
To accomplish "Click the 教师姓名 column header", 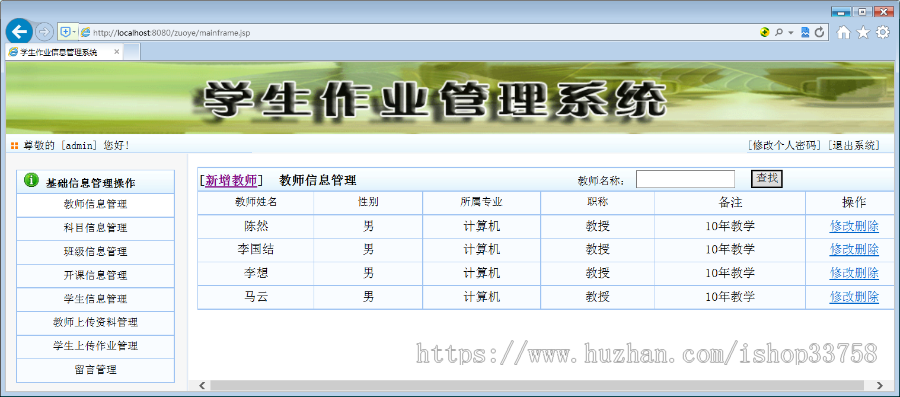I will pos(255,203).
